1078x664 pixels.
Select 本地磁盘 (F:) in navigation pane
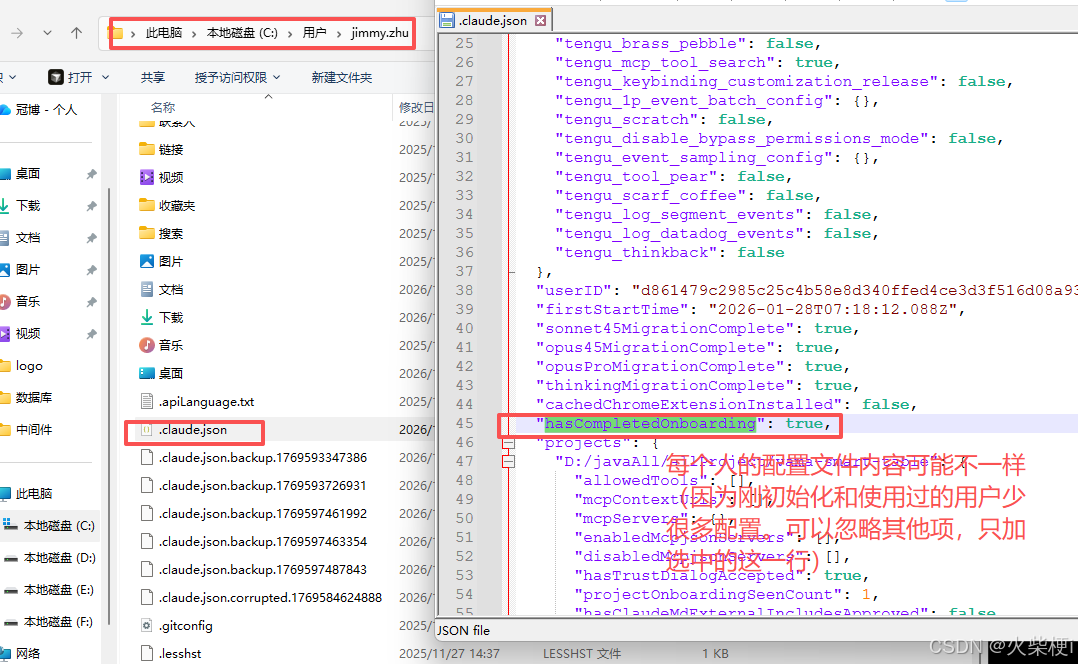(59, 621)
